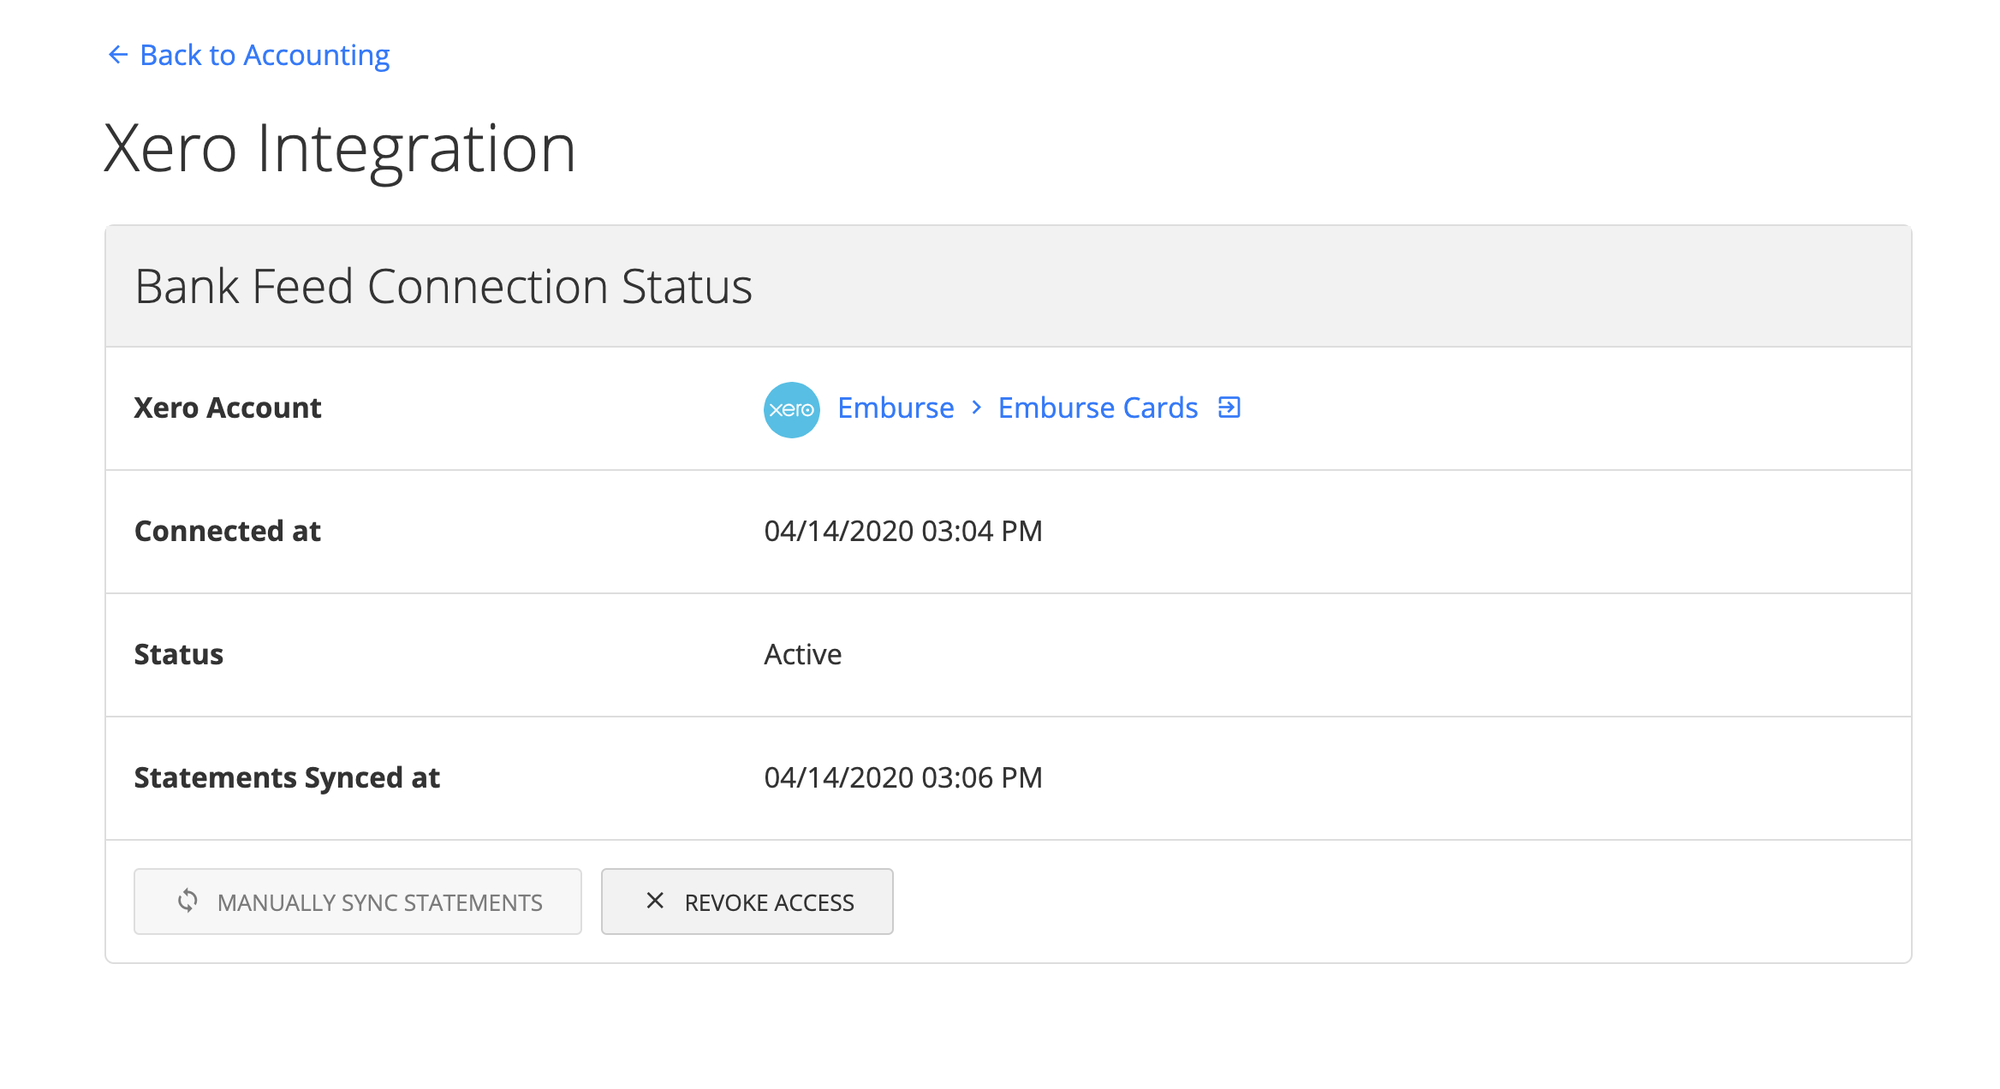This screenshot has width=2000, height=1089.
Task: Open the Back to Accounting link
Action: pos(264,54)
